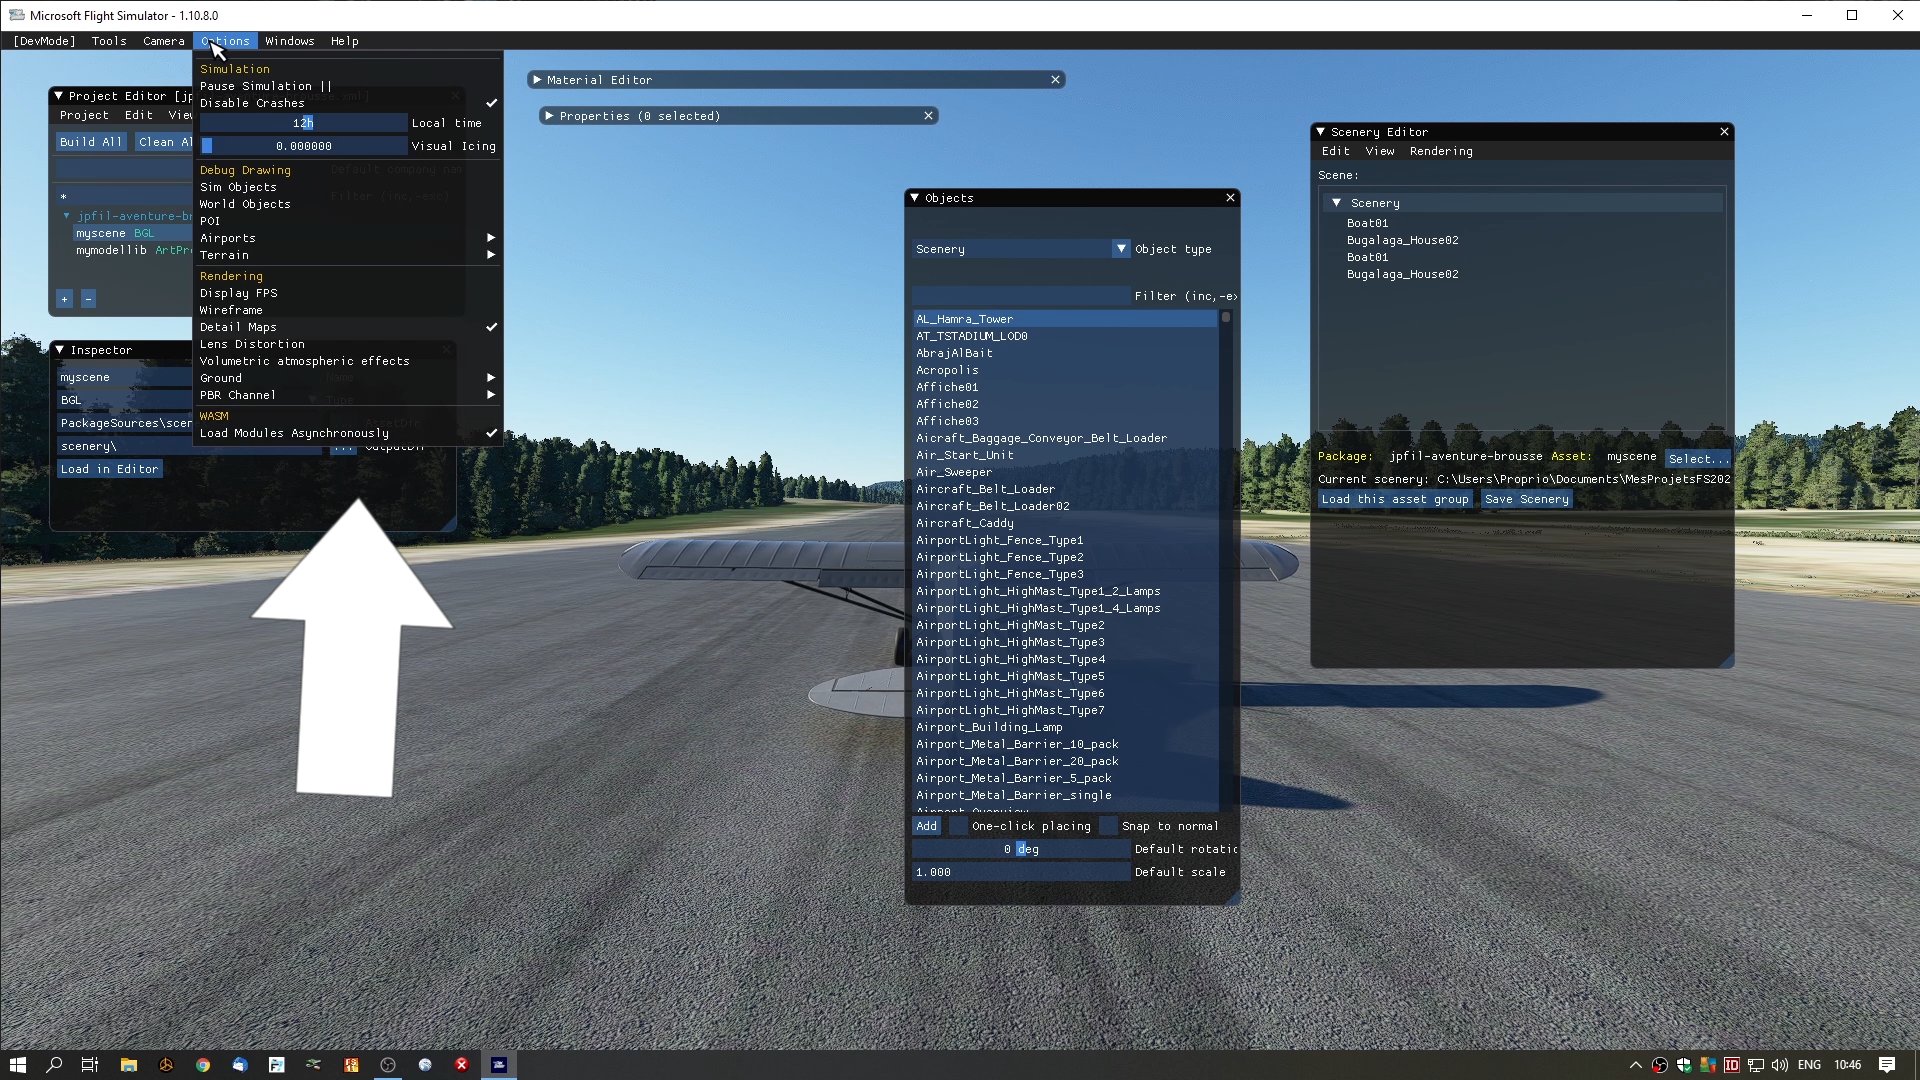The image size is (1920, 1080).
Task: Open the Windows menu in menu bar
Action: 289,41
